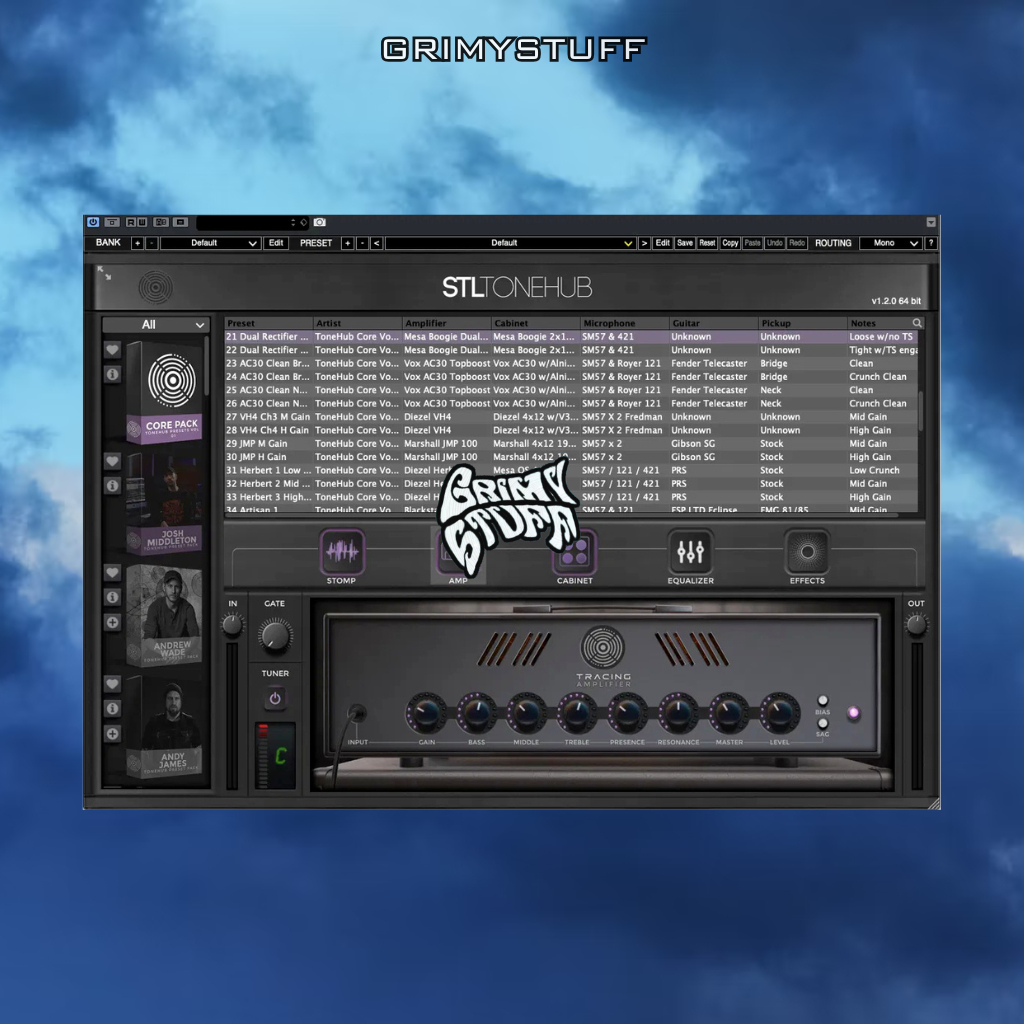Screen dimensions: 1024x1024
Task: Show info for Andrew Wade pack
Action: (112, 598)
